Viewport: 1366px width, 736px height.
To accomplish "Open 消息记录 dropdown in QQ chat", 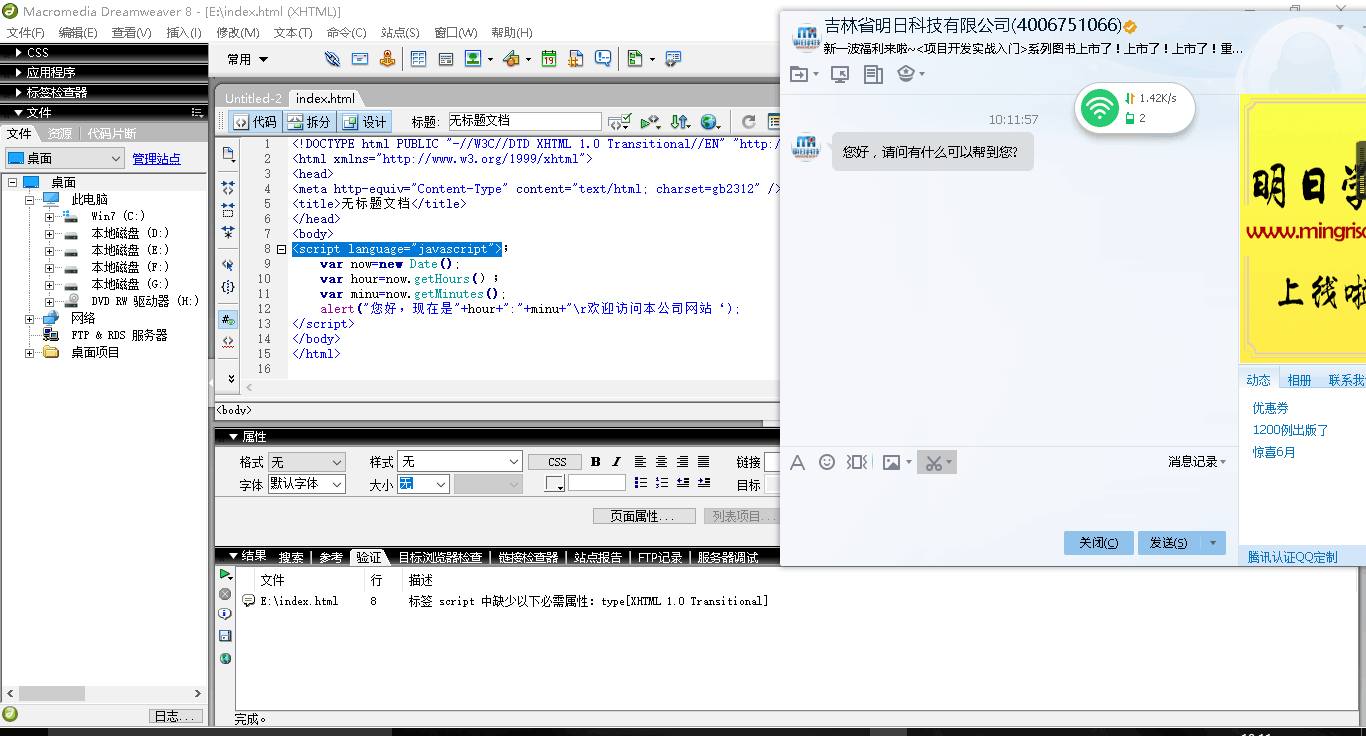I will [x=1197, y=462].
